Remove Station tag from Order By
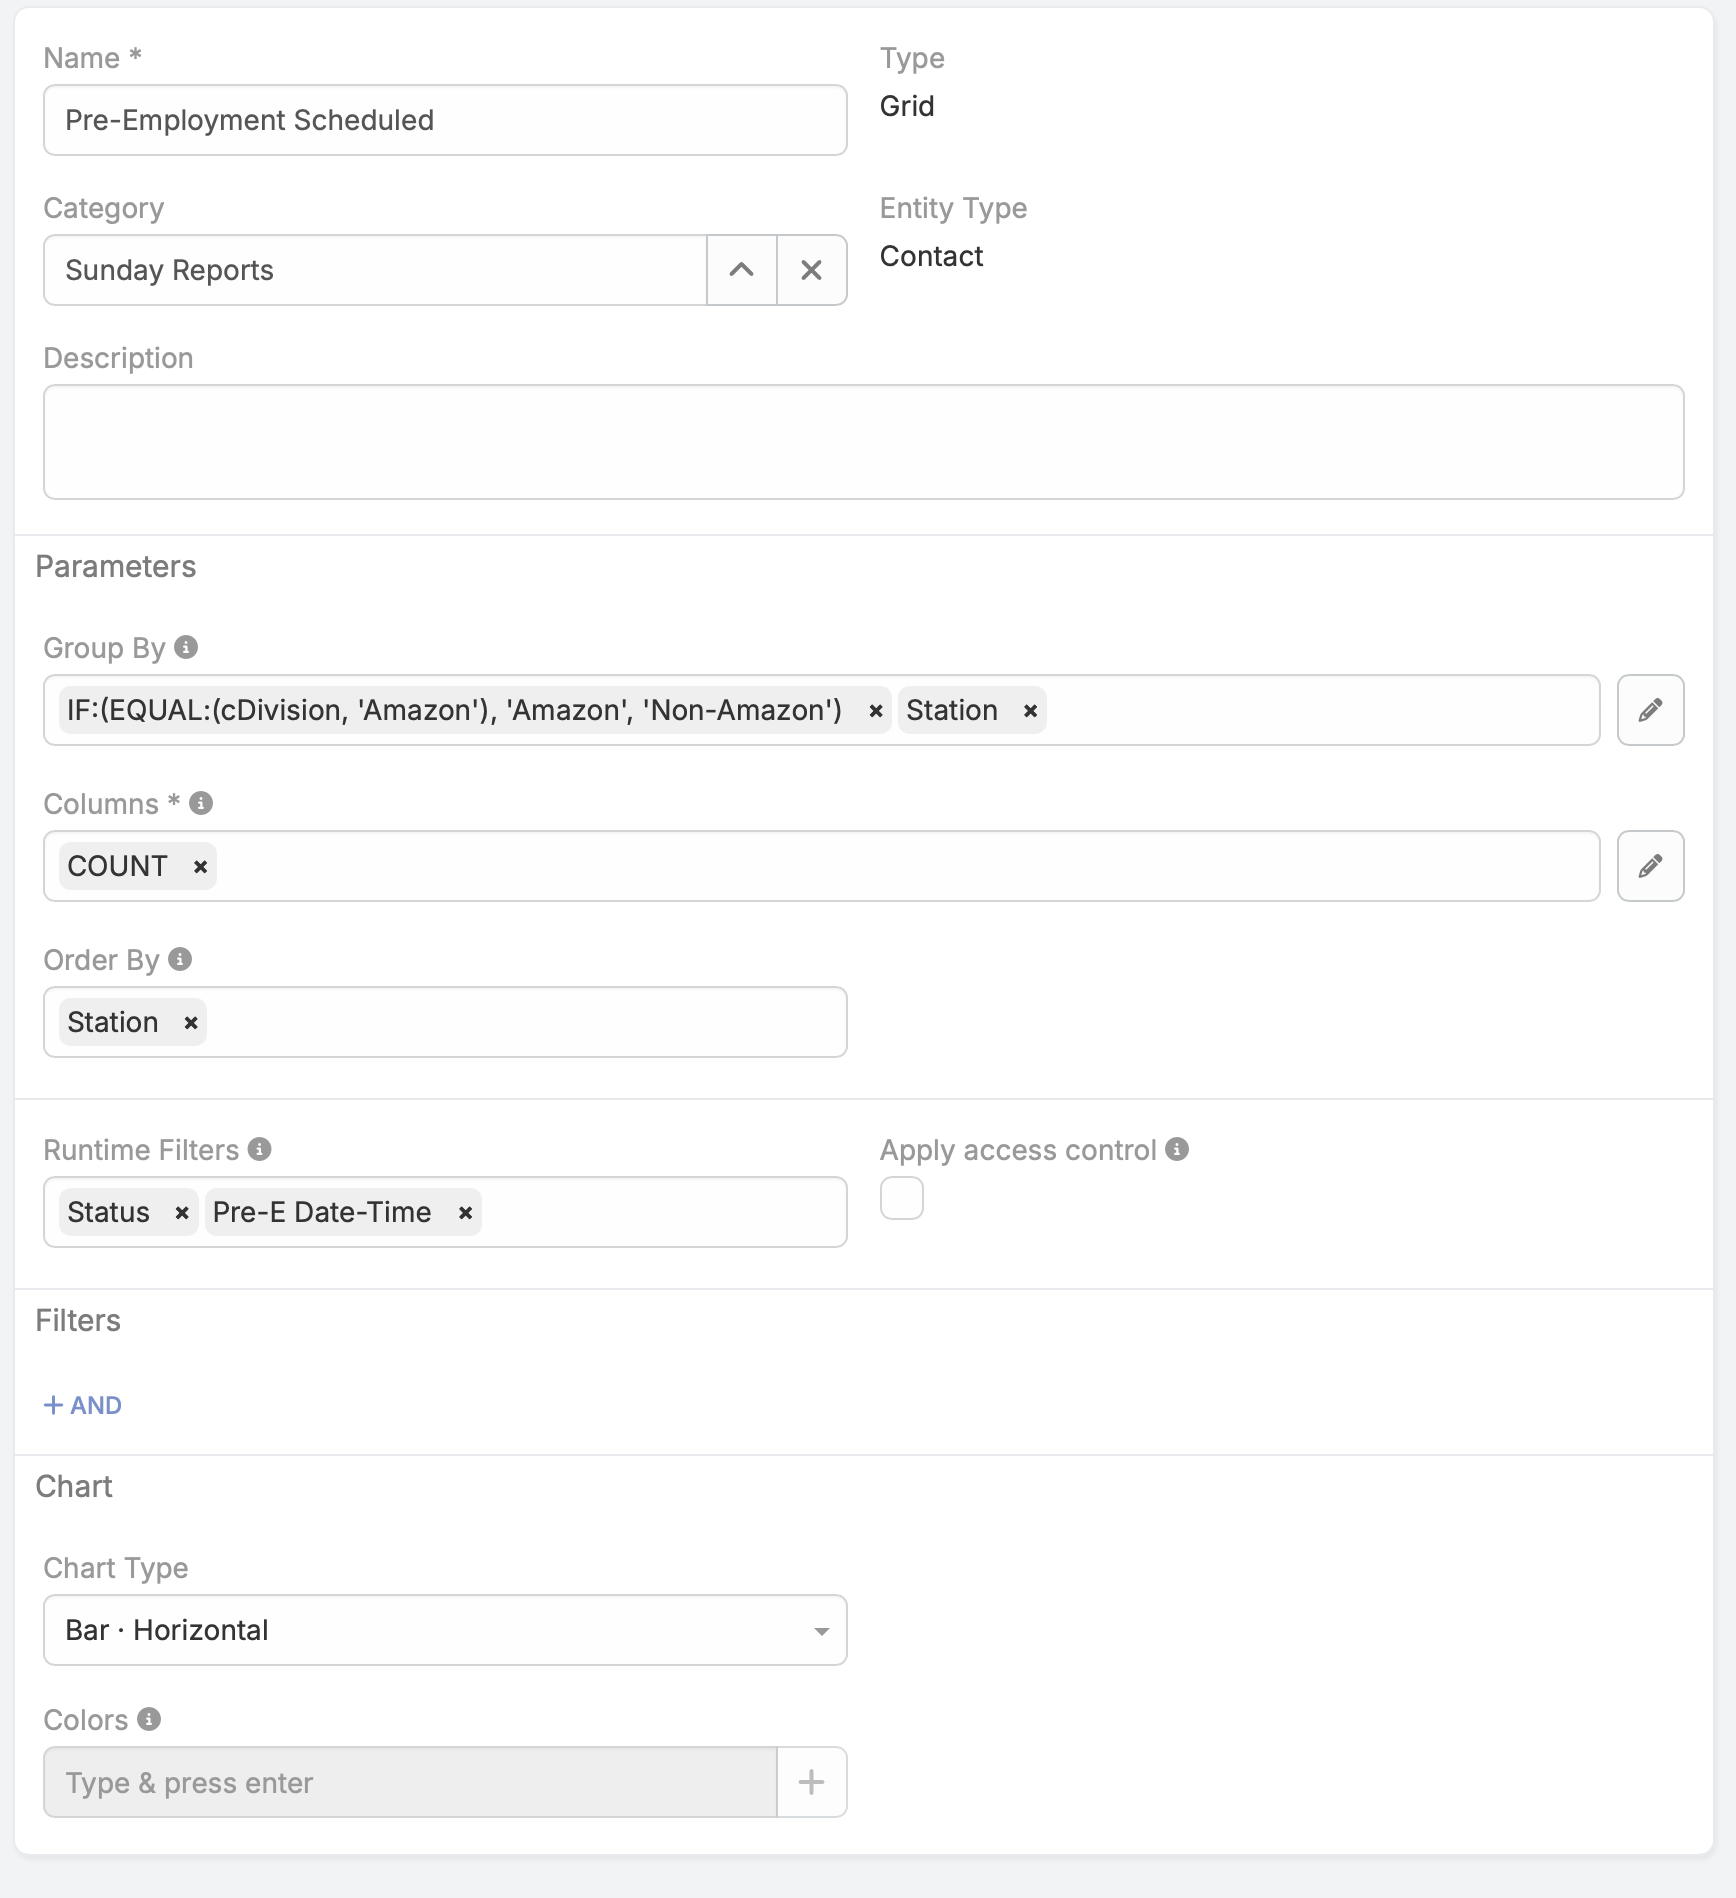The width and height of the screenshot is (1736, 1898). click(x=190, y=1023)
